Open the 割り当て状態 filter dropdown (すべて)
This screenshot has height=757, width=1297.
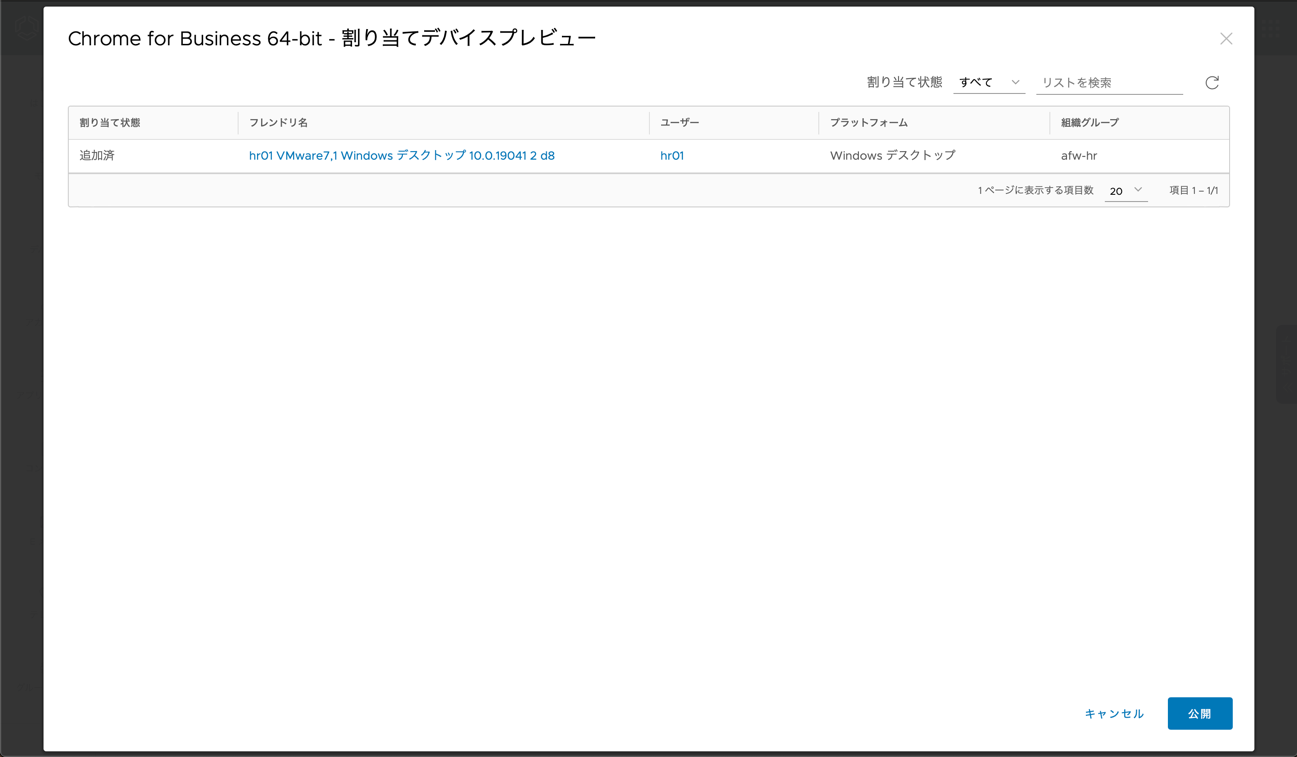[x=989, y=83]
